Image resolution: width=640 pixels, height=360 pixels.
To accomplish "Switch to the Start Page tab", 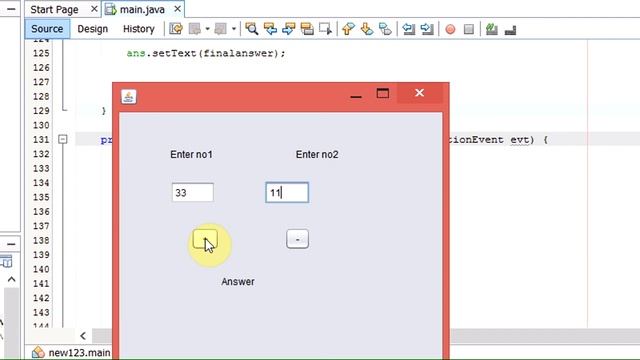I will 54,9.
